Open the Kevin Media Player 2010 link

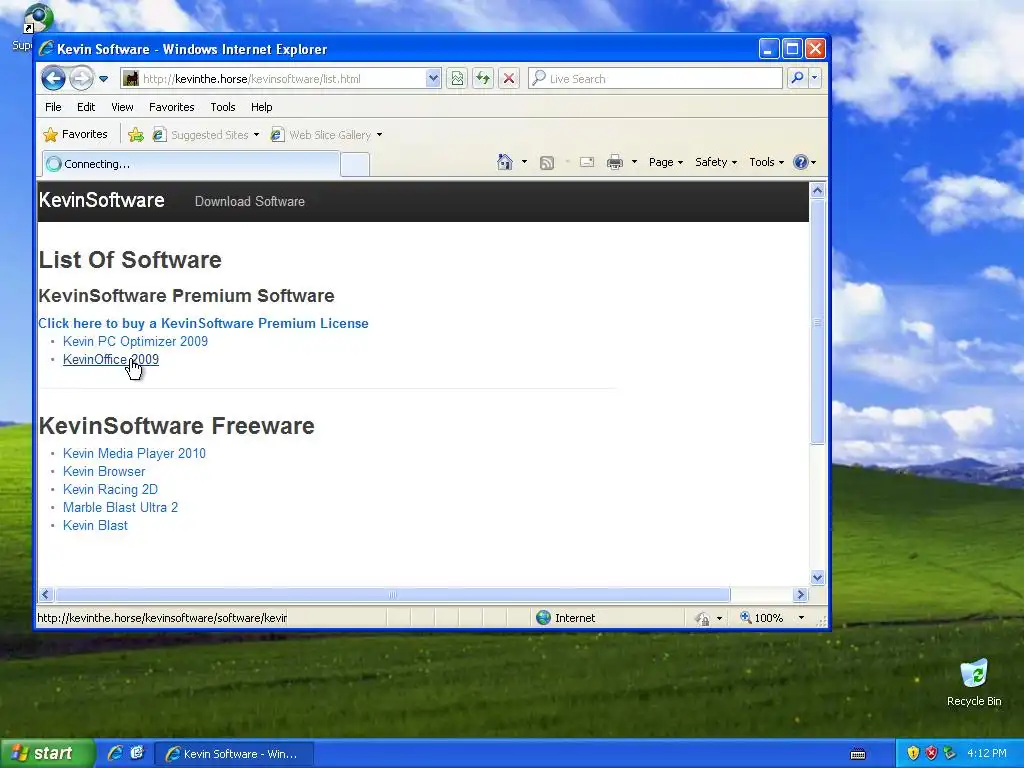[x=134, y=453]
